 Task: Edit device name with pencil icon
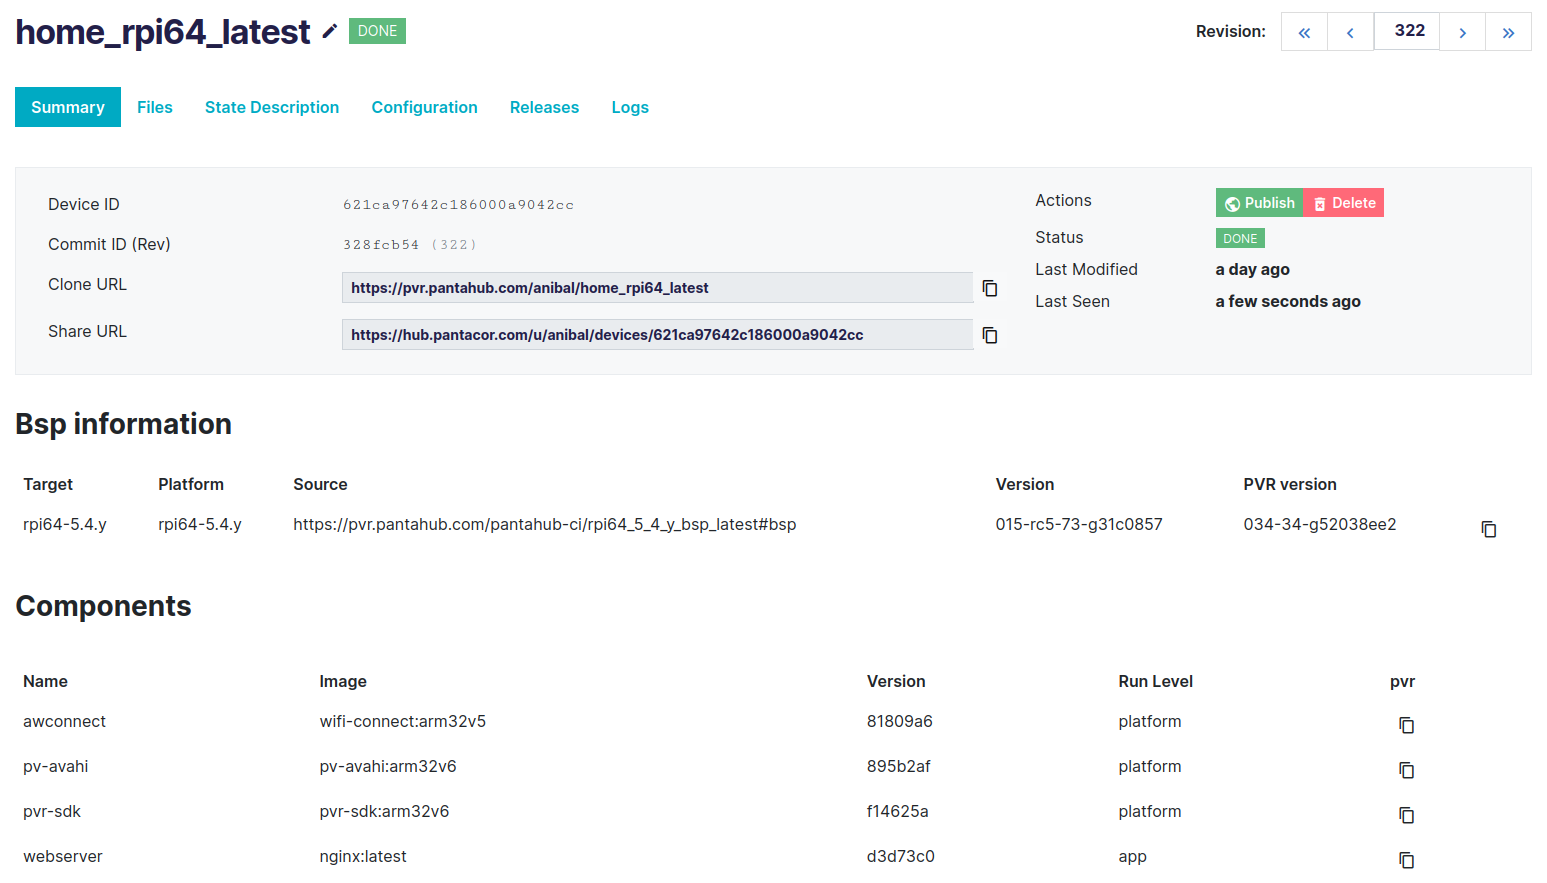click(x=329, y=32)
